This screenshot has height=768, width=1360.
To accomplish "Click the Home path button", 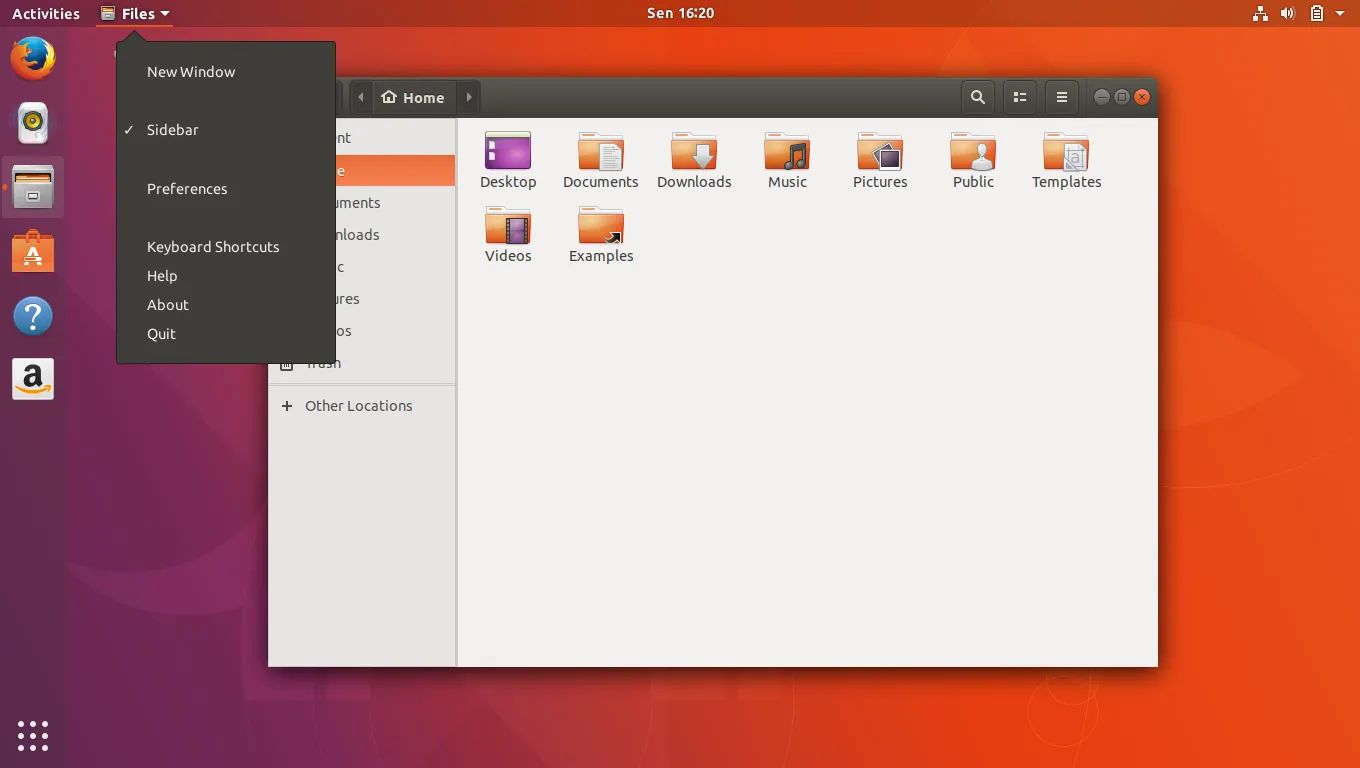I will 413,97.
